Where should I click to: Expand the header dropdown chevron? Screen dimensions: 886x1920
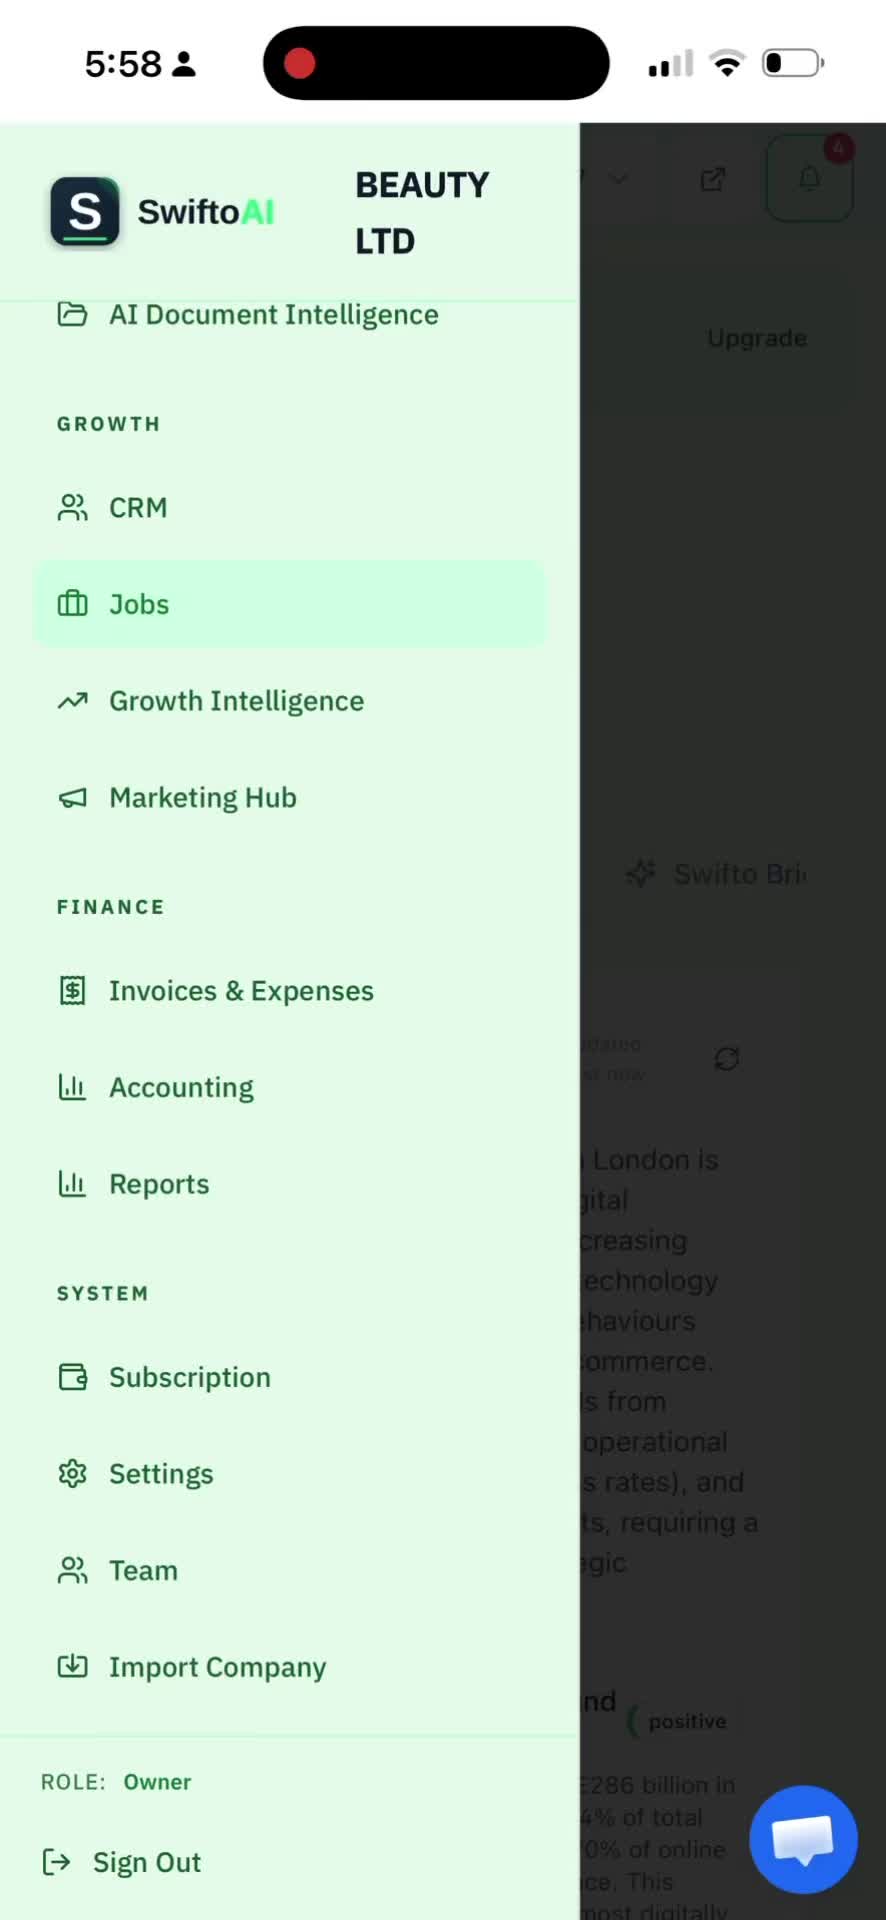tap(618, 179)
